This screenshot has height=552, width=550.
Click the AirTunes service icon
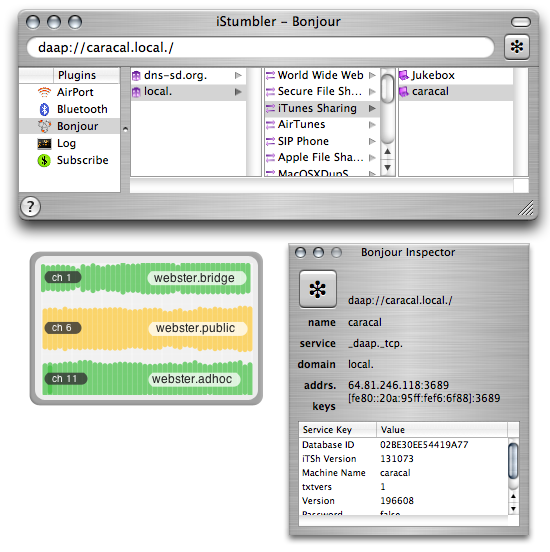click(x=270, y=125)
